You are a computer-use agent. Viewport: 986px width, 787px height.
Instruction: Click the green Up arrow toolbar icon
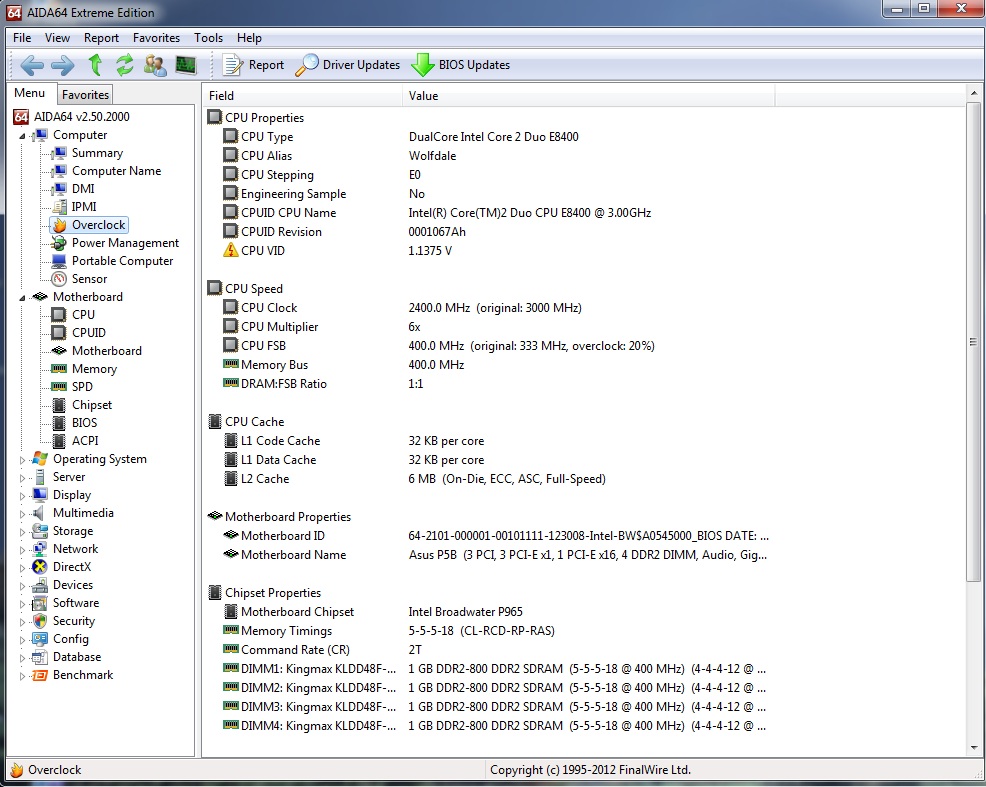[x=95, y=65]
